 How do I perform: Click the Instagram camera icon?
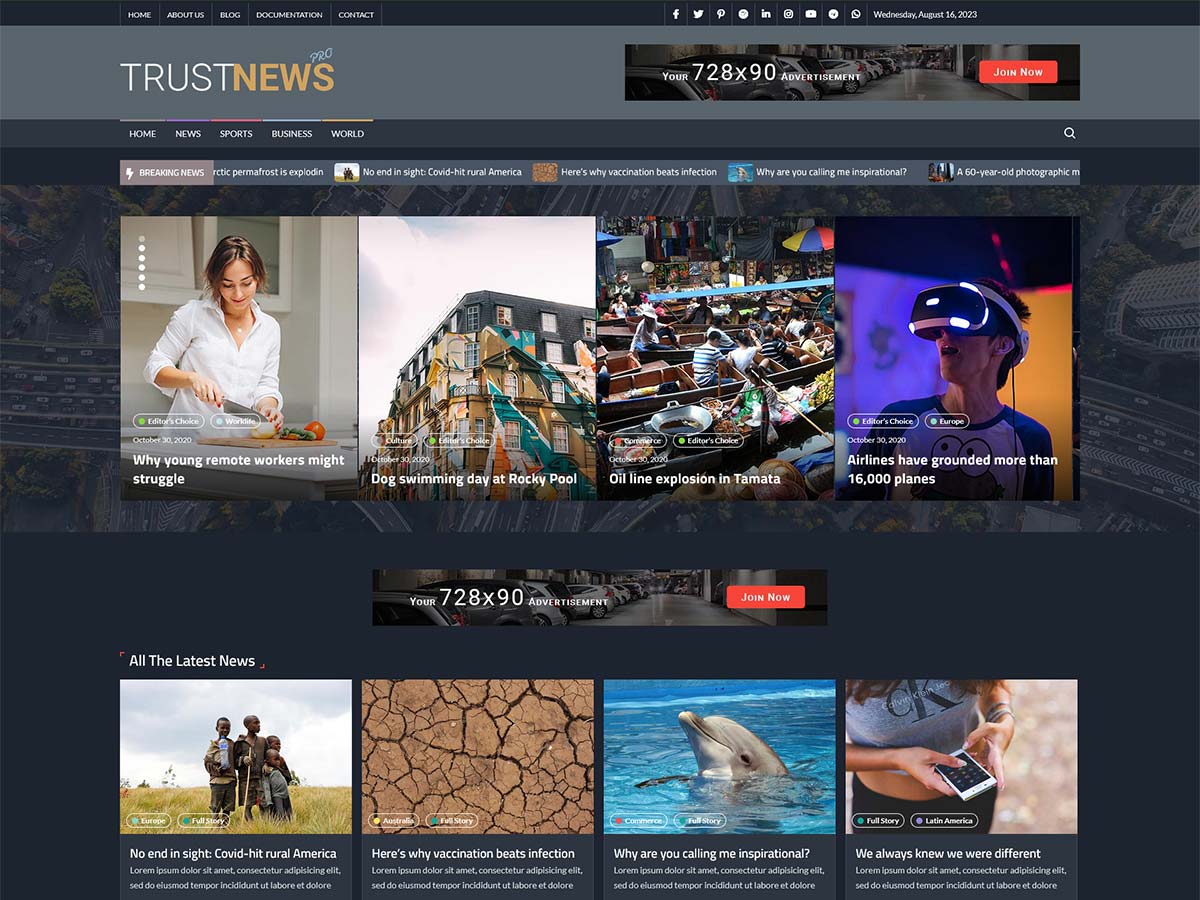(x=788, y=14)
